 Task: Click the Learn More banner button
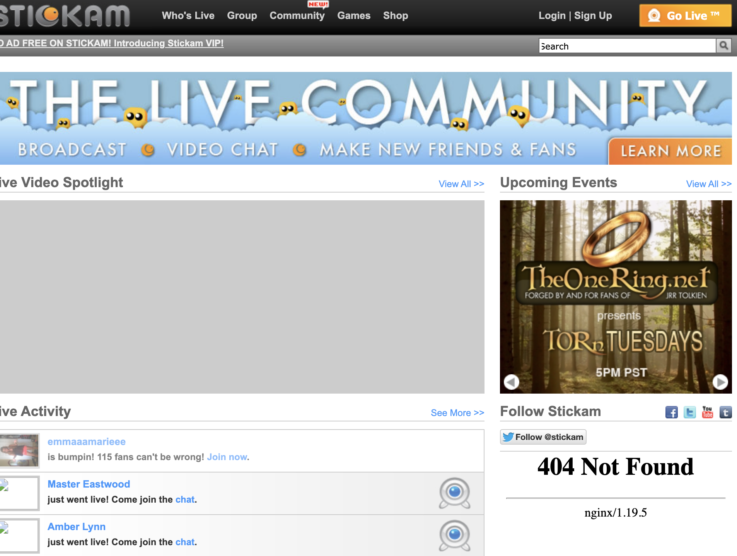click(x=670, y=151)
